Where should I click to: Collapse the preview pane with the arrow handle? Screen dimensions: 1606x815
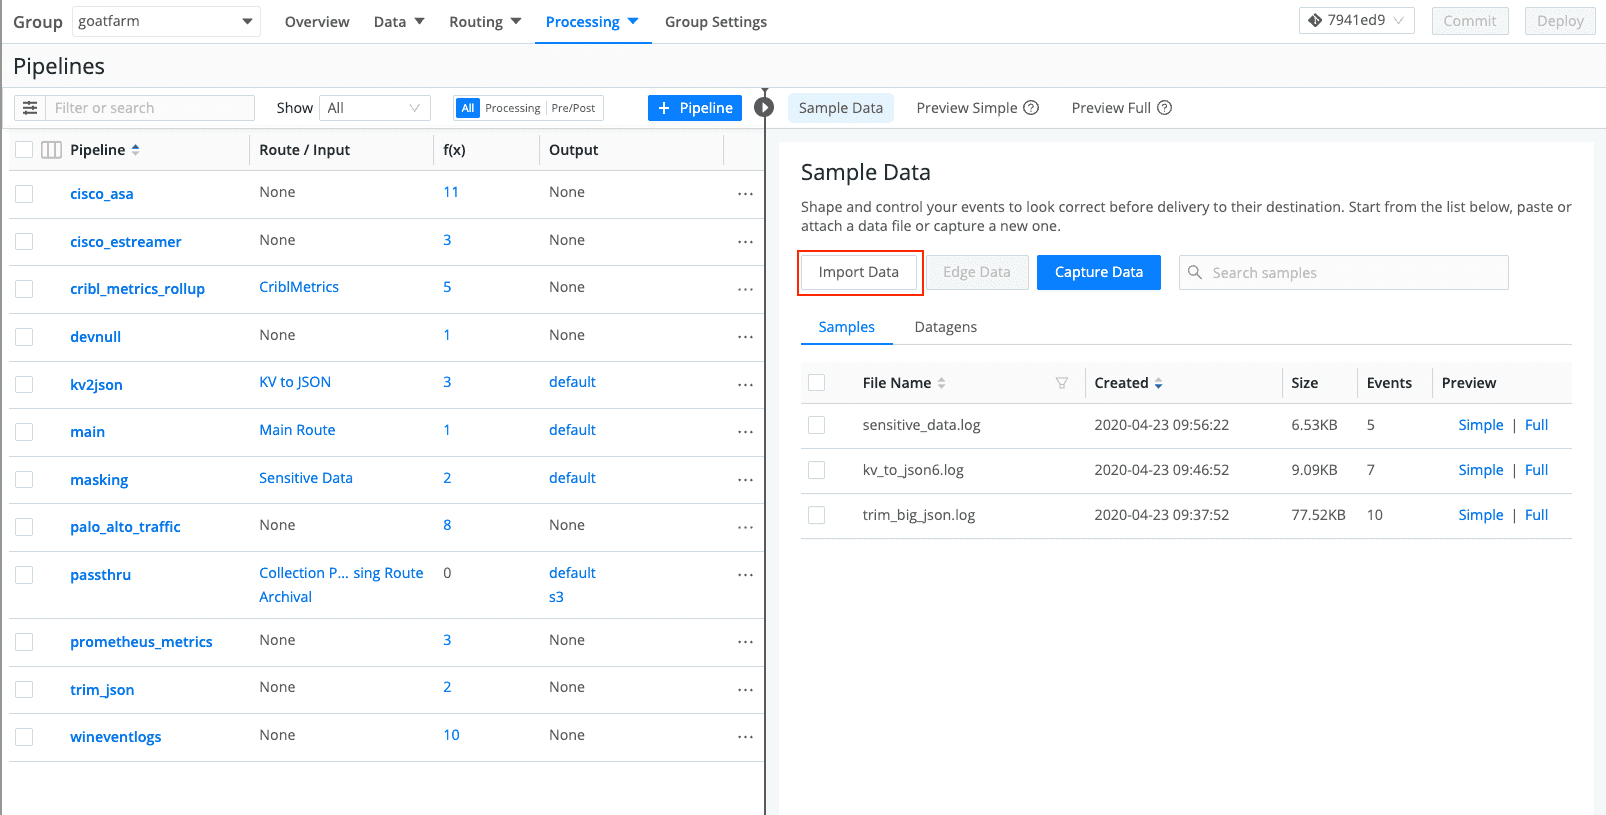(x=764, y=107)
